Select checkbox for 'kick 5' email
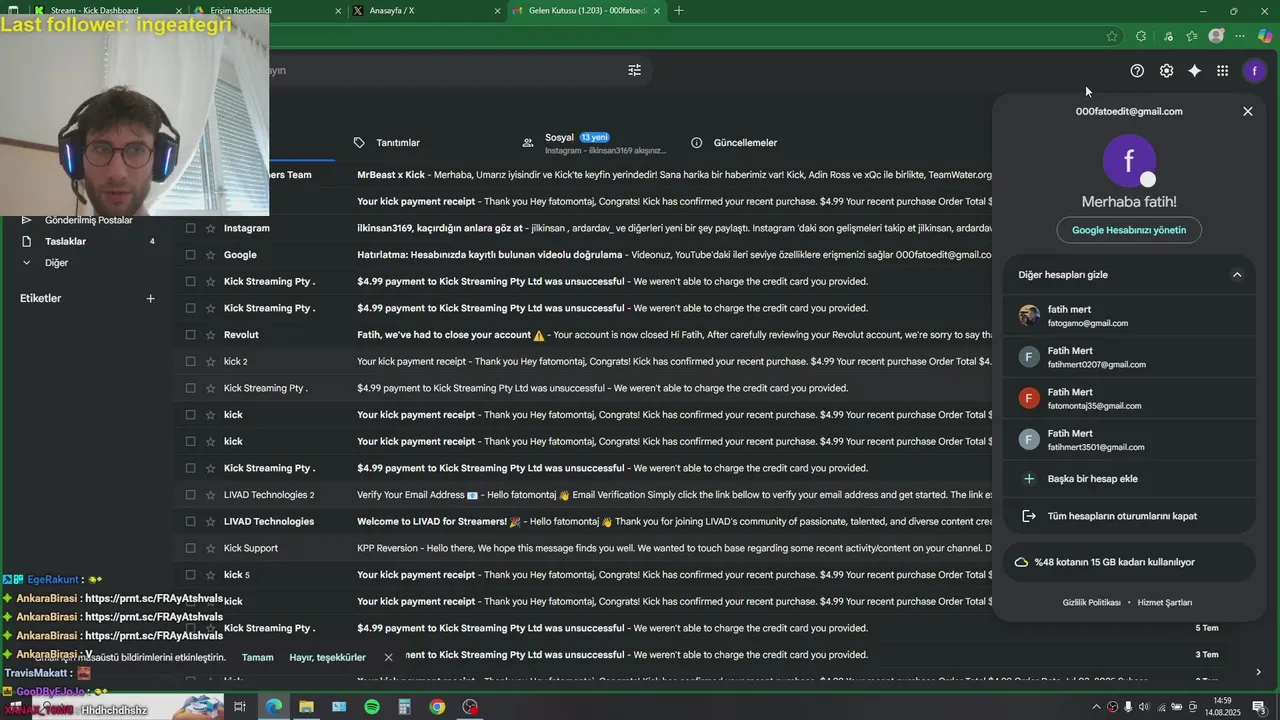The image size is (1280, 720). pyautogui.click(x=190, y=575)
